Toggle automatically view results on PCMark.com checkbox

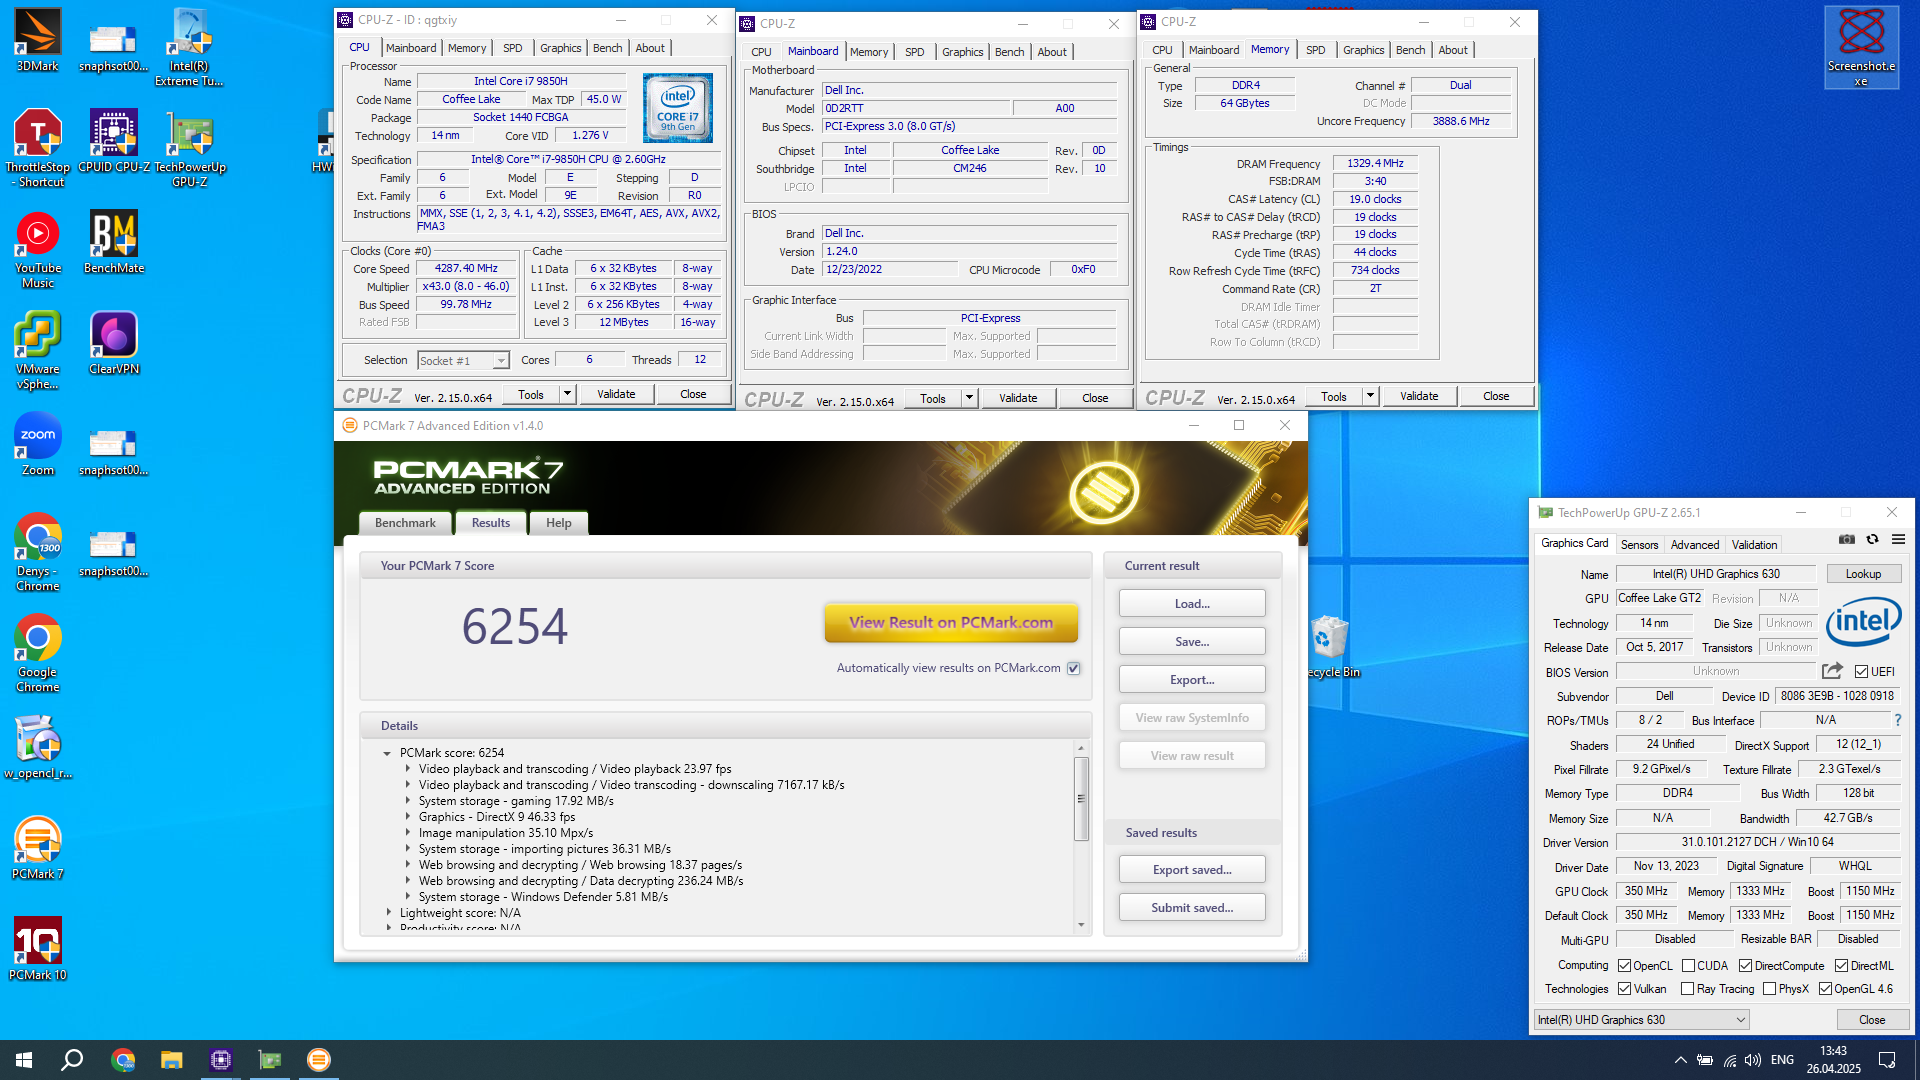[x=1073, y=668]
